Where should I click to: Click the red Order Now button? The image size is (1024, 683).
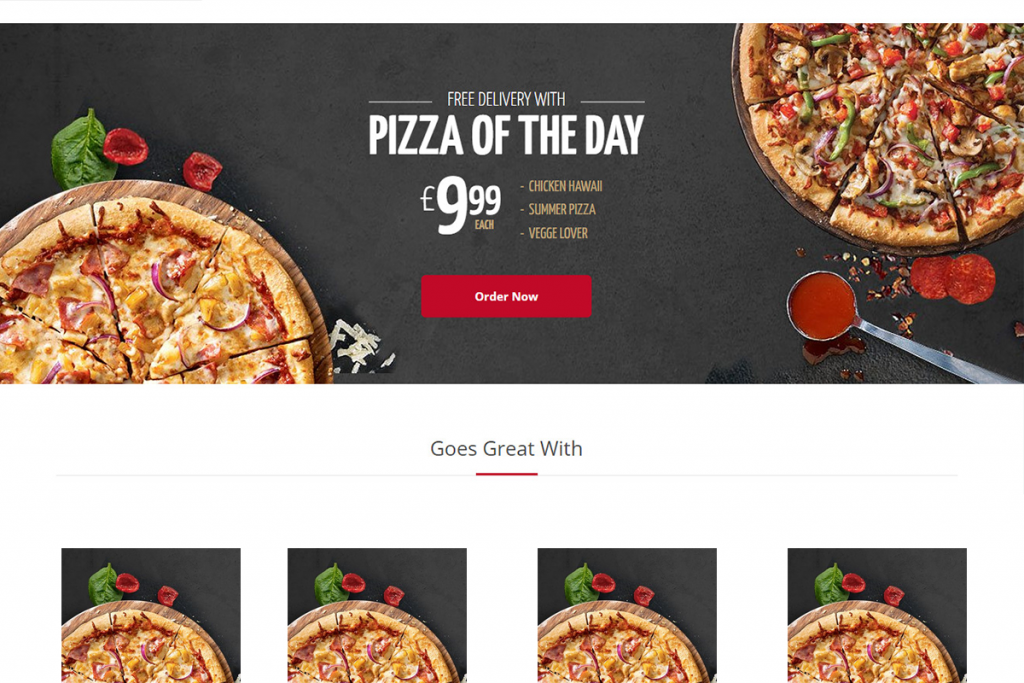[x=506, y=296]
